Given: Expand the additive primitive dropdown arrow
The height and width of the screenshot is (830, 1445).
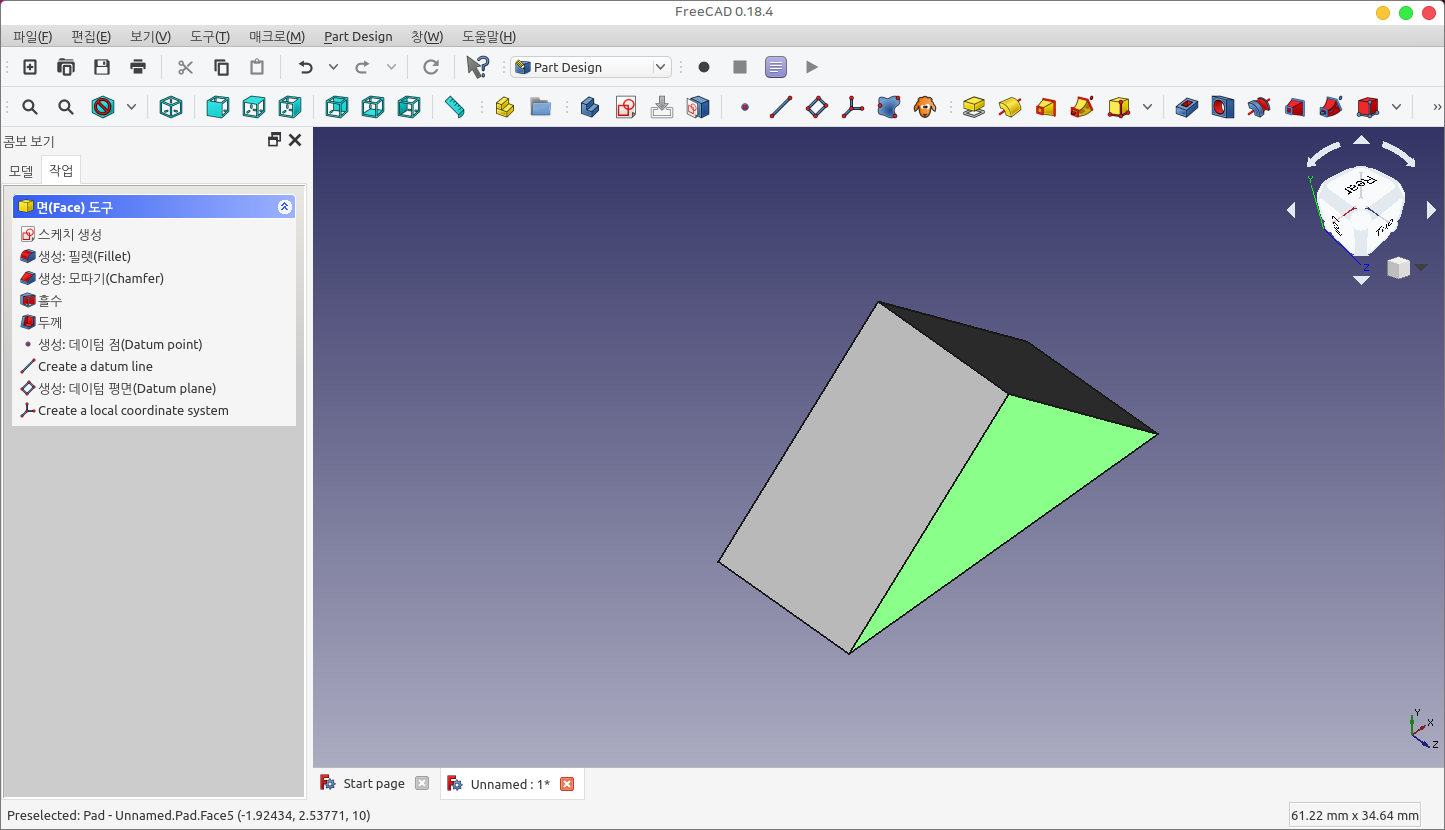Looking at the screenshot, I should click(x=1147, y=107).
